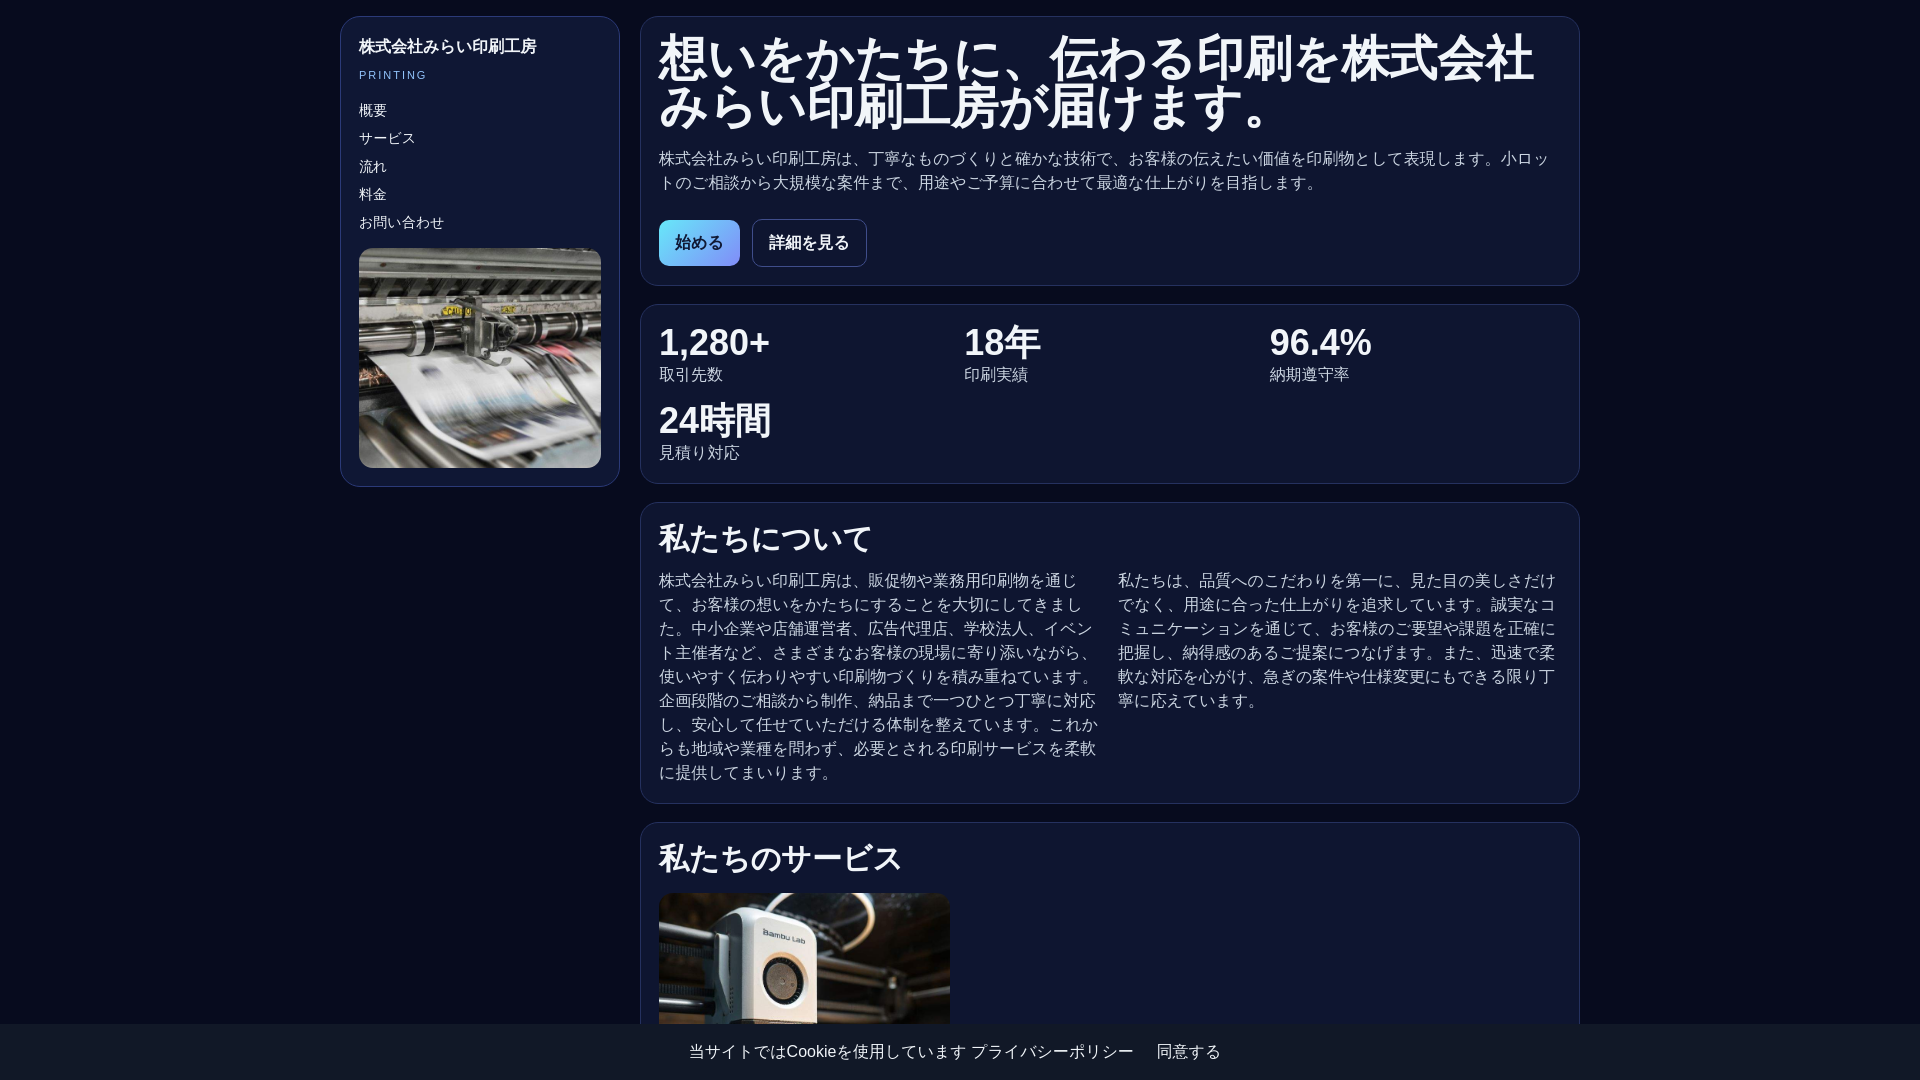Image resolution: width=1920 pixels, height=1080 pixels.
Task: Click the printing press photo in sidebar
Action: tap(480, 358)
